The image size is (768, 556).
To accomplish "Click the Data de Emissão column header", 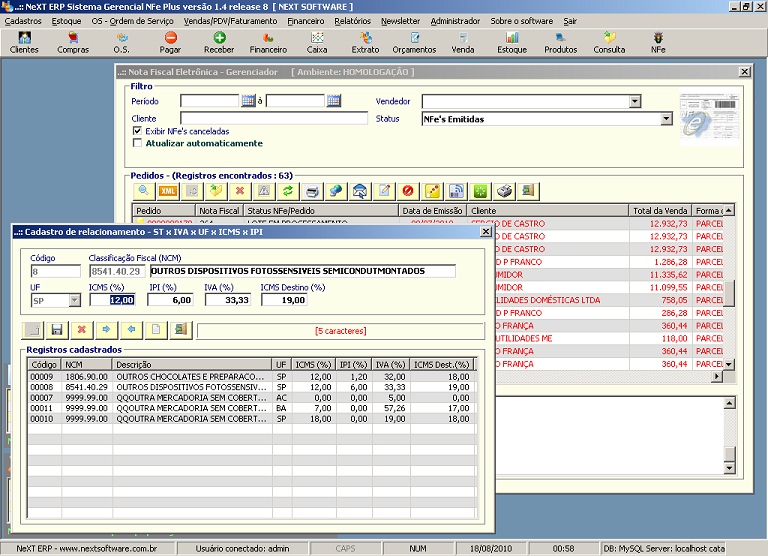I will [432, 211].
